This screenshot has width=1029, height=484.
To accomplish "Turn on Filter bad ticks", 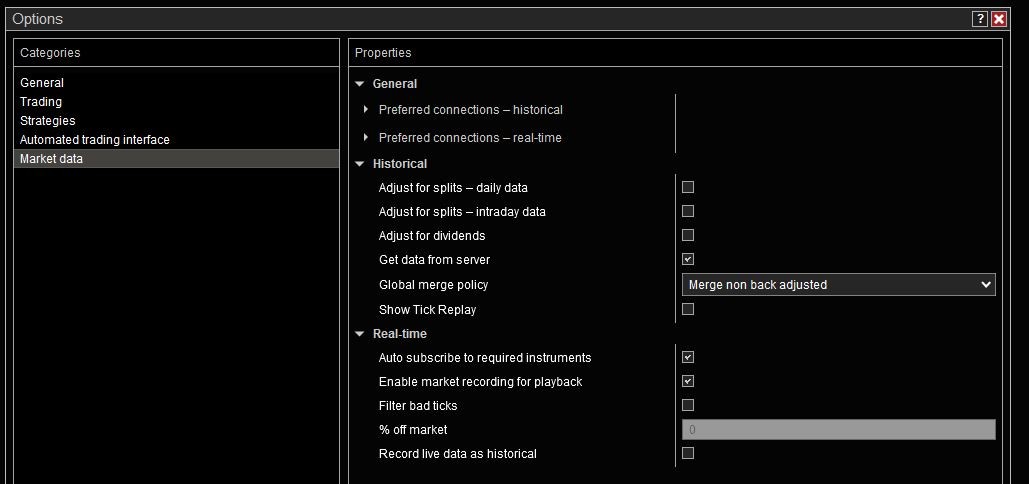I will pyautogui.click(x=688, y=405).
